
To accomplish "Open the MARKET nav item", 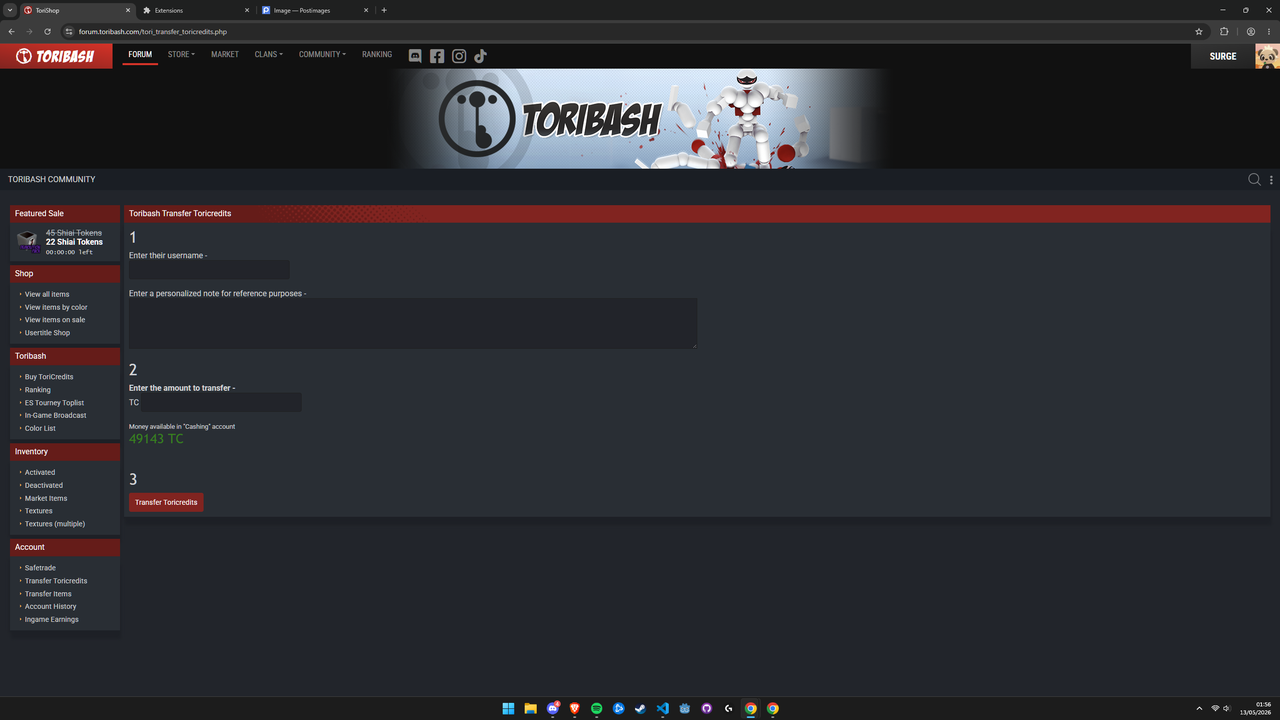I will coord(225,55).
